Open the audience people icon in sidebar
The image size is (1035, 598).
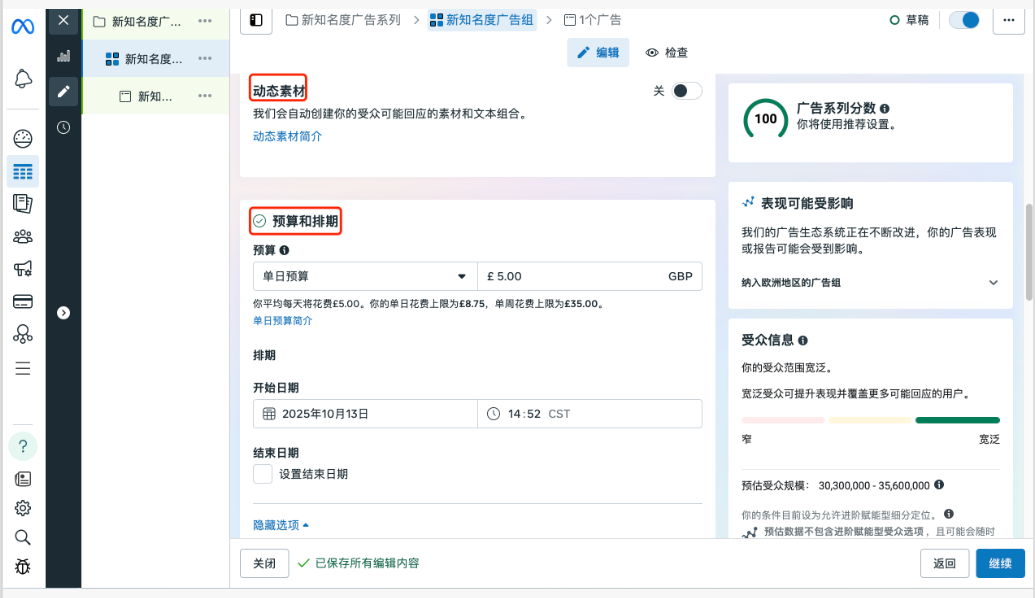point(22,237)
